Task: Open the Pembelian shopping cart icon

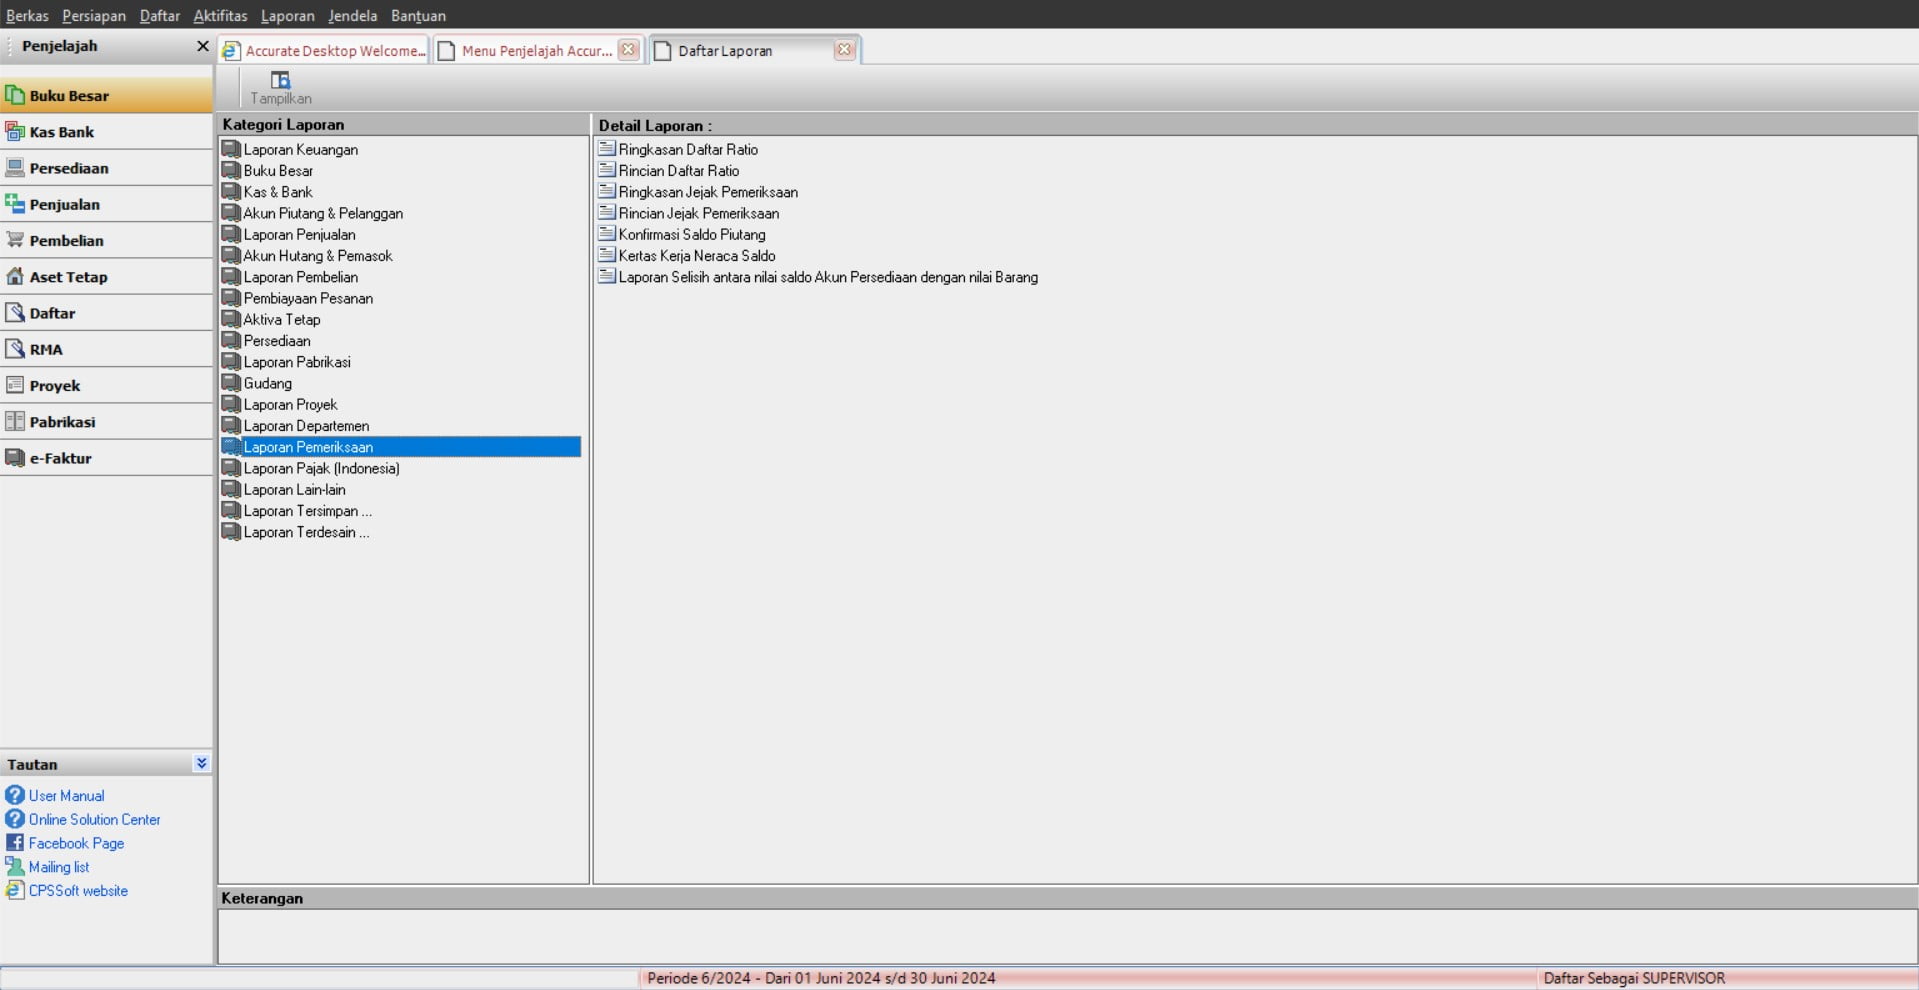Action: point(15,240)
